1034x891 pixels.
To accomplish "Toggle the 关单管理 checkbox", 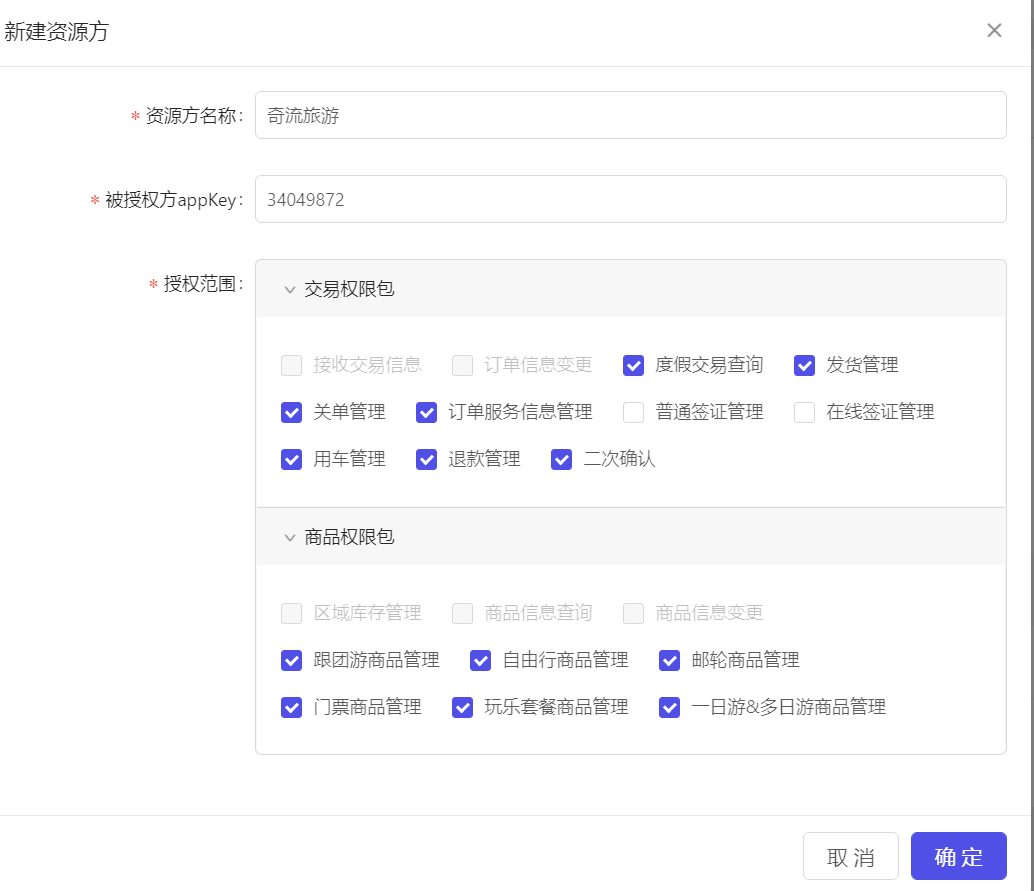I will (292, 412).
